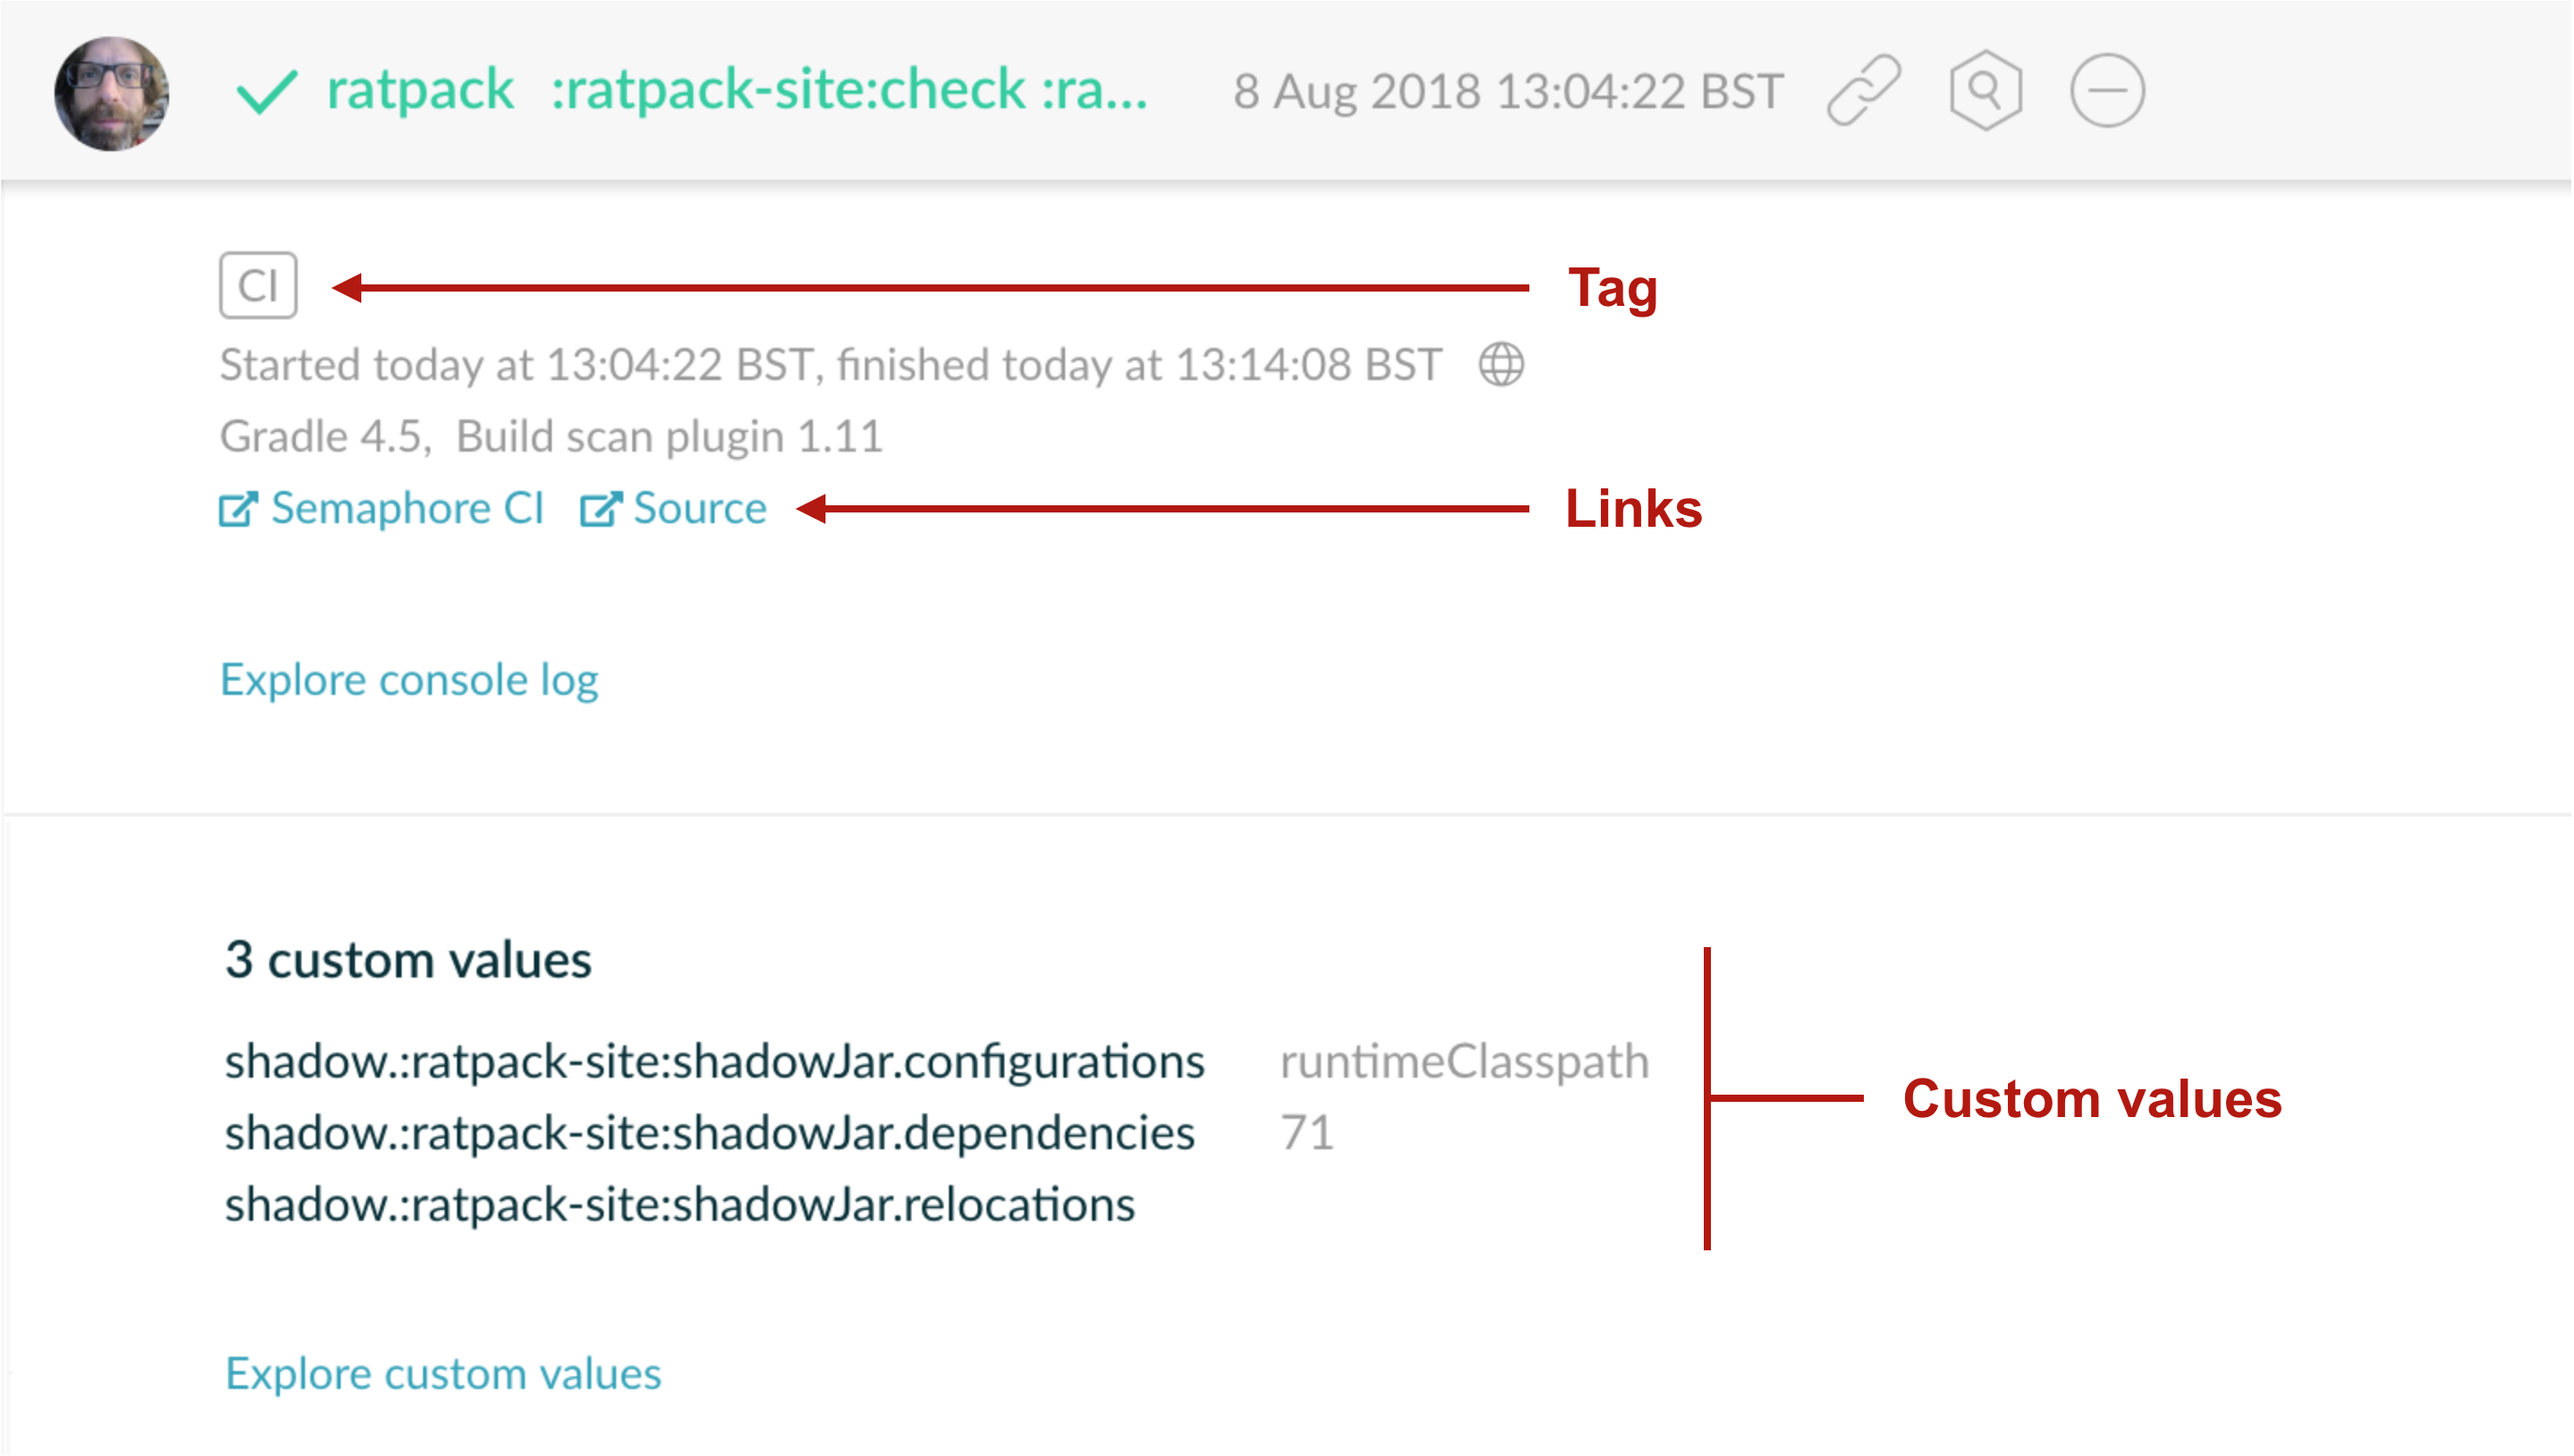Image resolution: width=2574 pixels, height=1456 pixels.
Task: Copy build scan link via chain icon
Action: pyautogui.click(x=1863, y=91)
